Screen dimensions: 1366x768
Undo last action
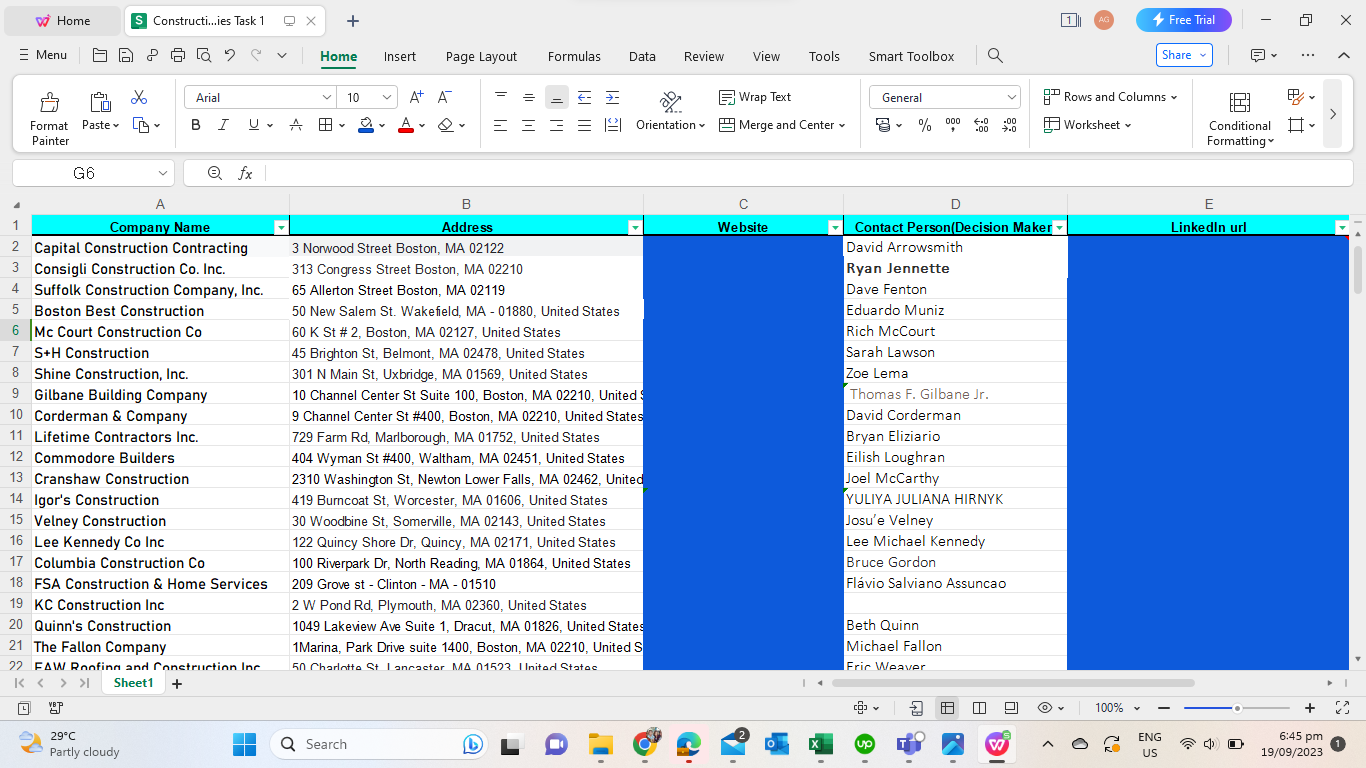pos(230,55)
